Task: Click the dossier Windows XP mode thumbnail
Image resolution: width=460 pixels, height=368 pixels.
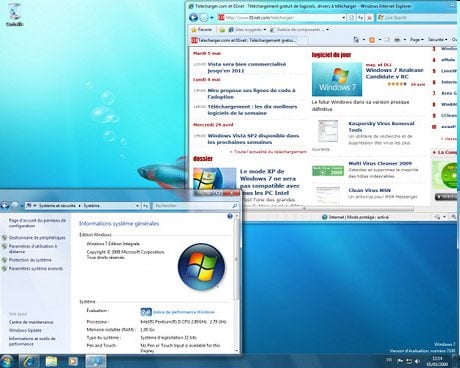Action: (214, 178)
